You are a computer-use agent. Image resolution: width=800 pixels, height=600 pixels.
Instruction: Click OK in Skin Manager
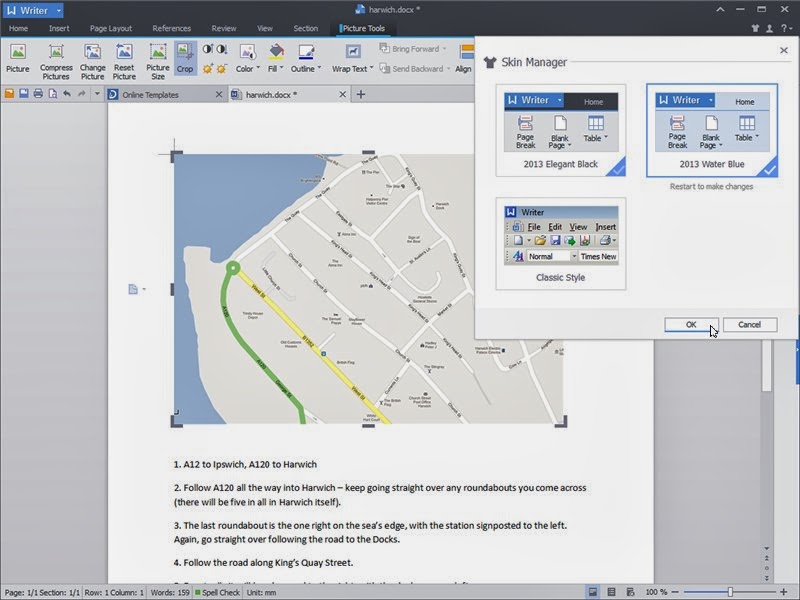click(x=691, y=324)
